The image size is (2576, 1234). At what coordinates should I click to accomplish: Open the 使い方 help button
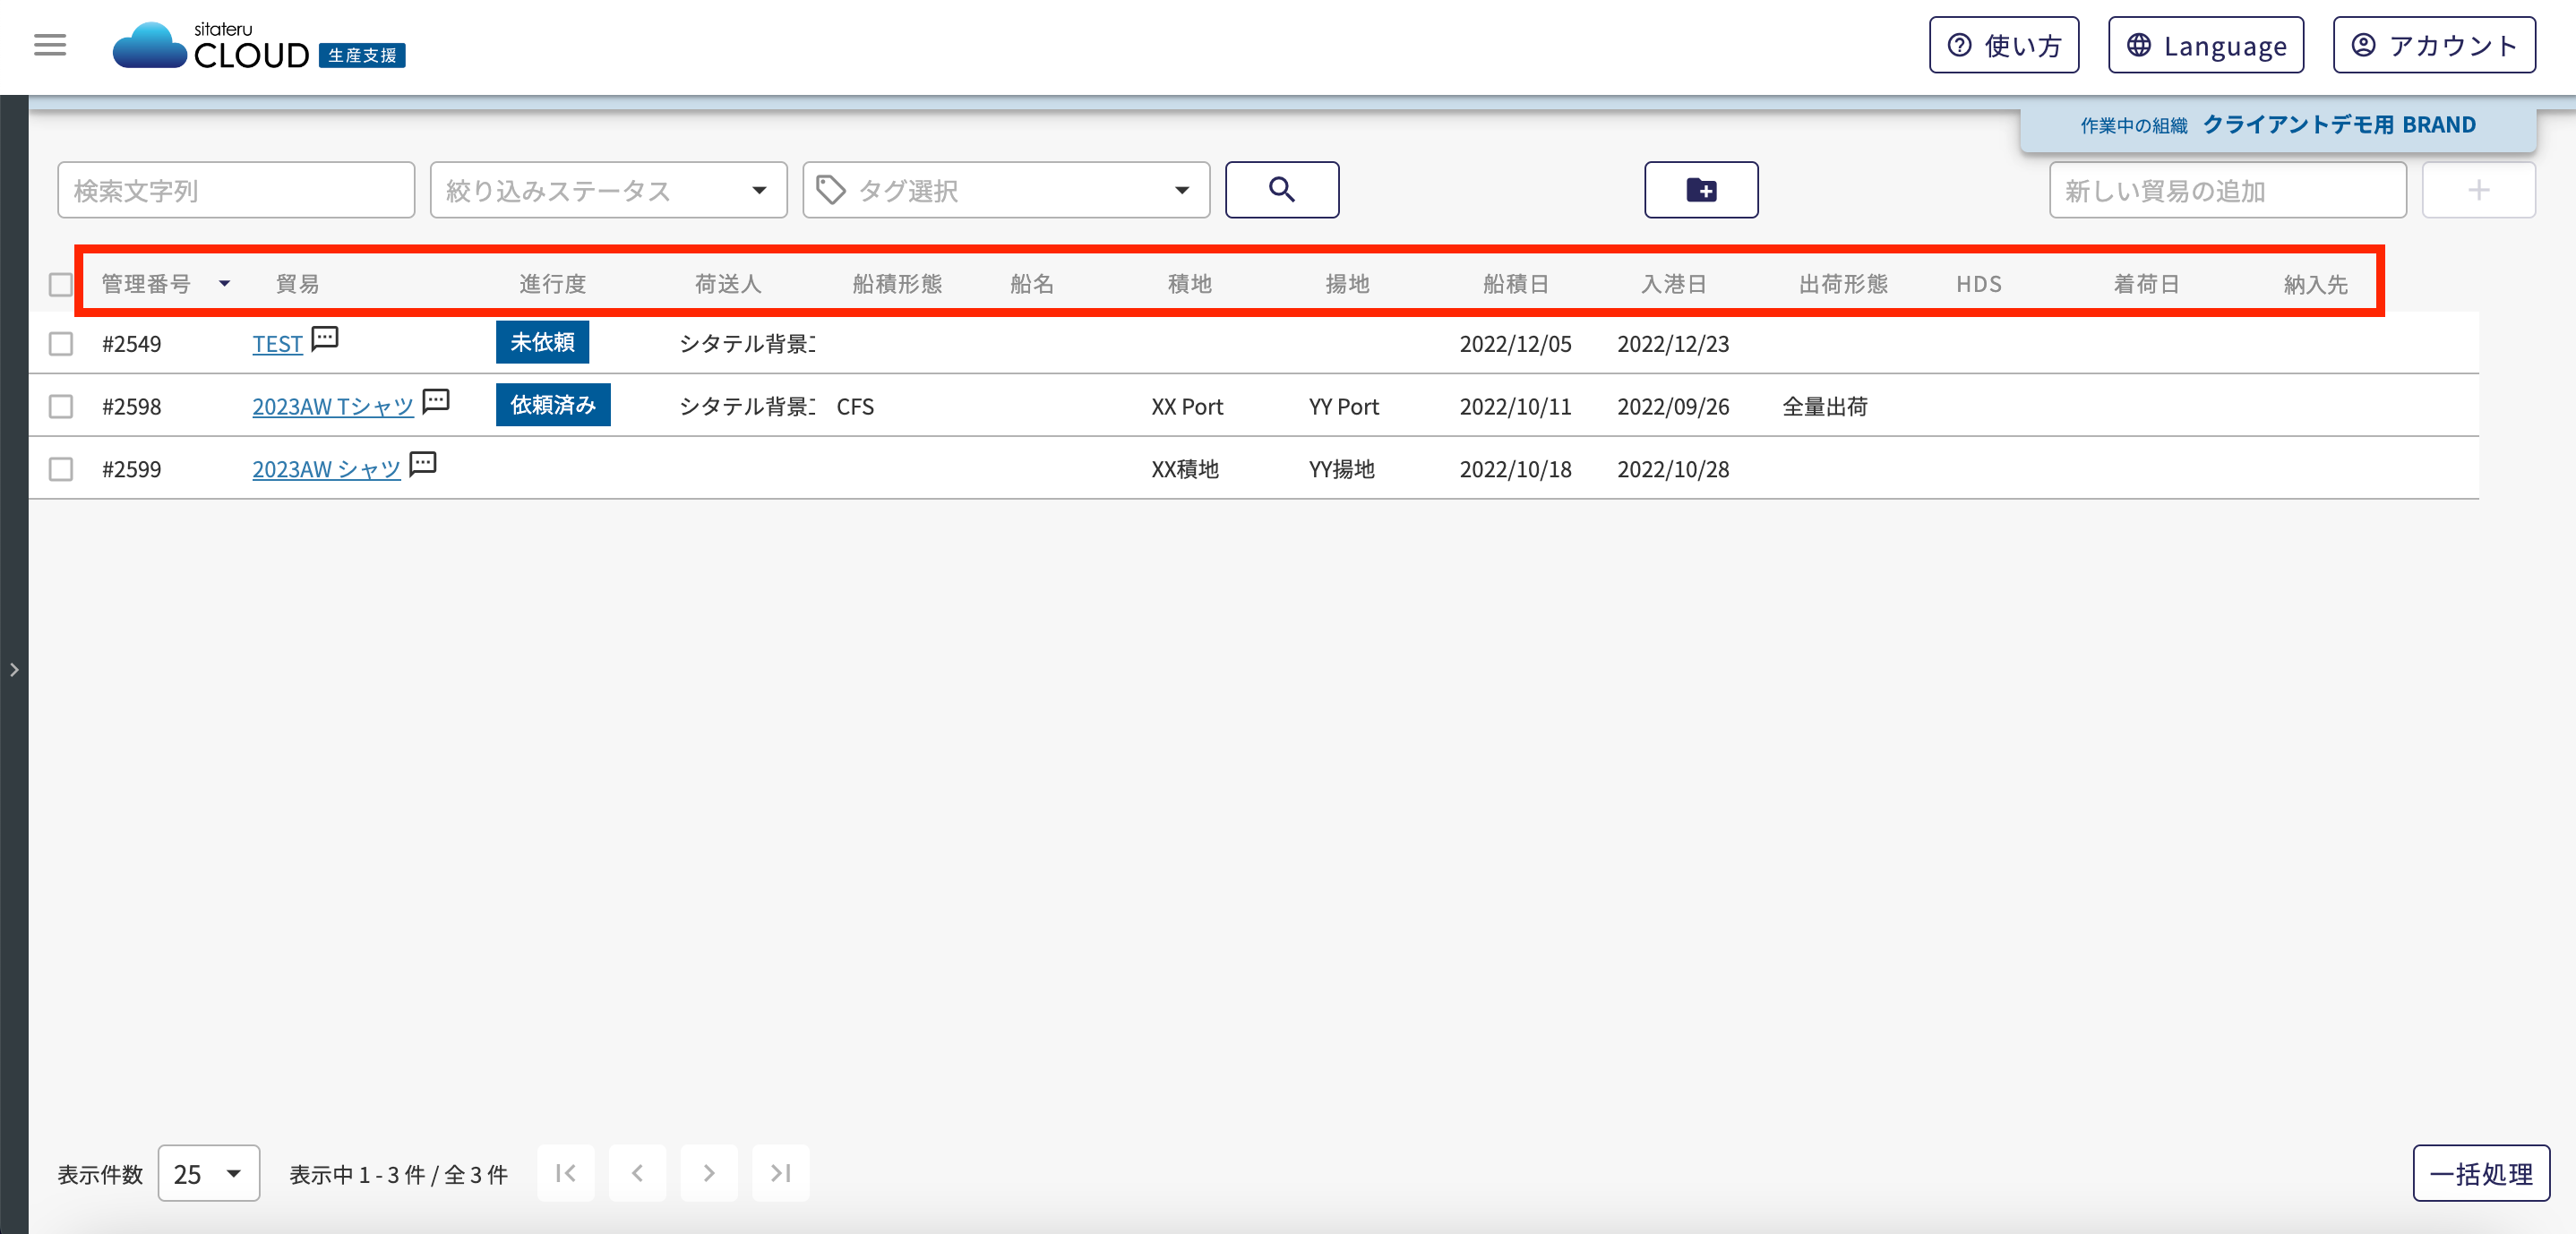pos(2004,45)
